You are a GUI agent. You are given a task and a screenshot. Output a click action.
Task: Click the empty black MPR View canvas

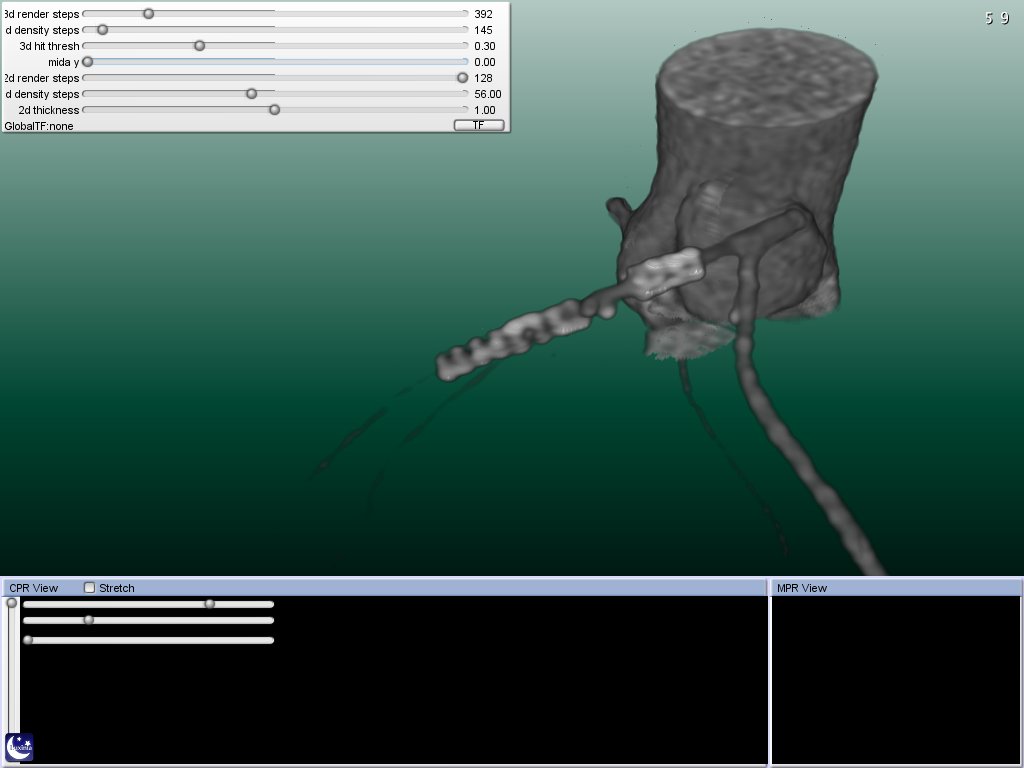click(x=896, y=680)
